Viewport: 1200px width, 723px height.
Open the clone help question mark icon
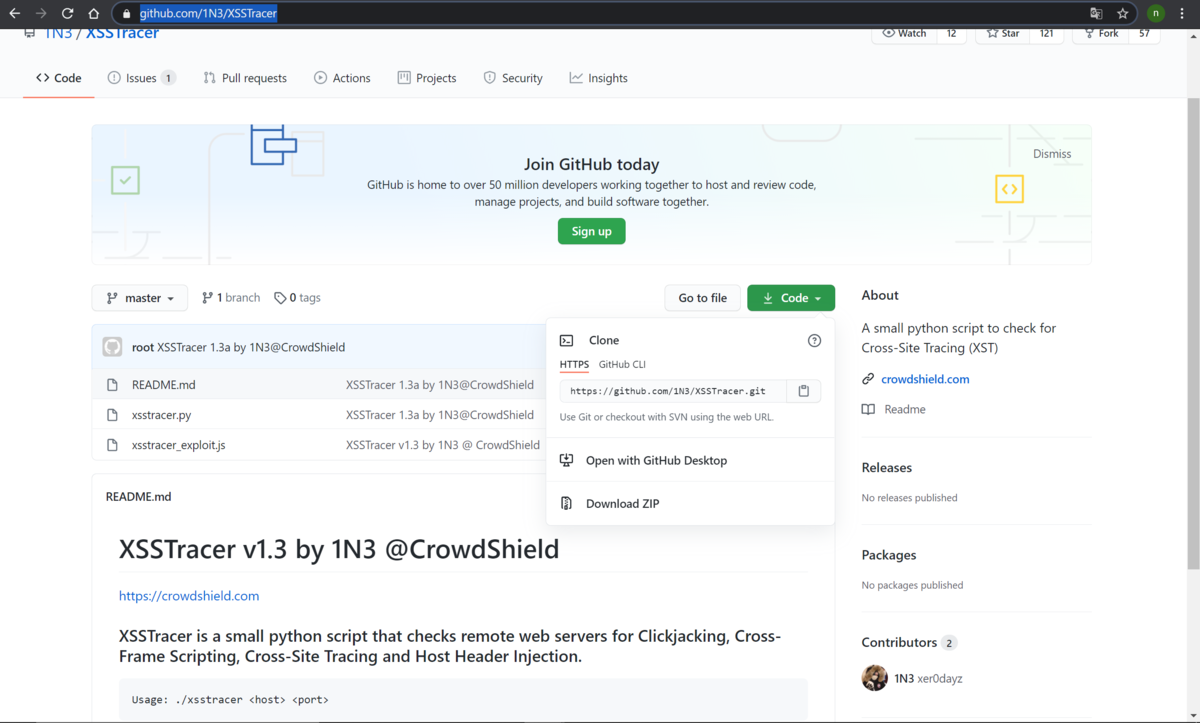814,340
